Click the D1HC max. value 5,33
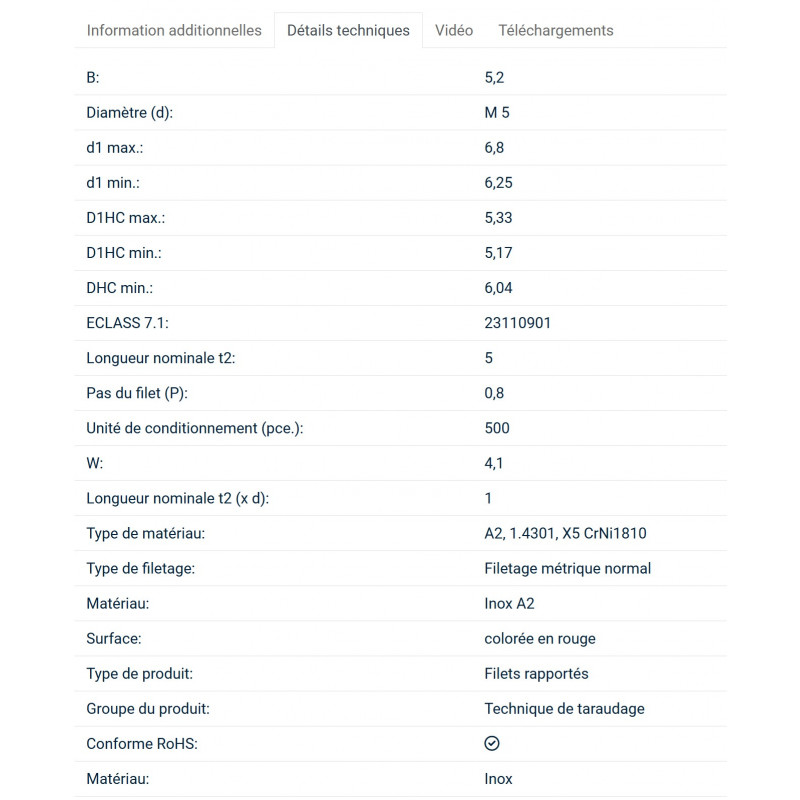 498,218
